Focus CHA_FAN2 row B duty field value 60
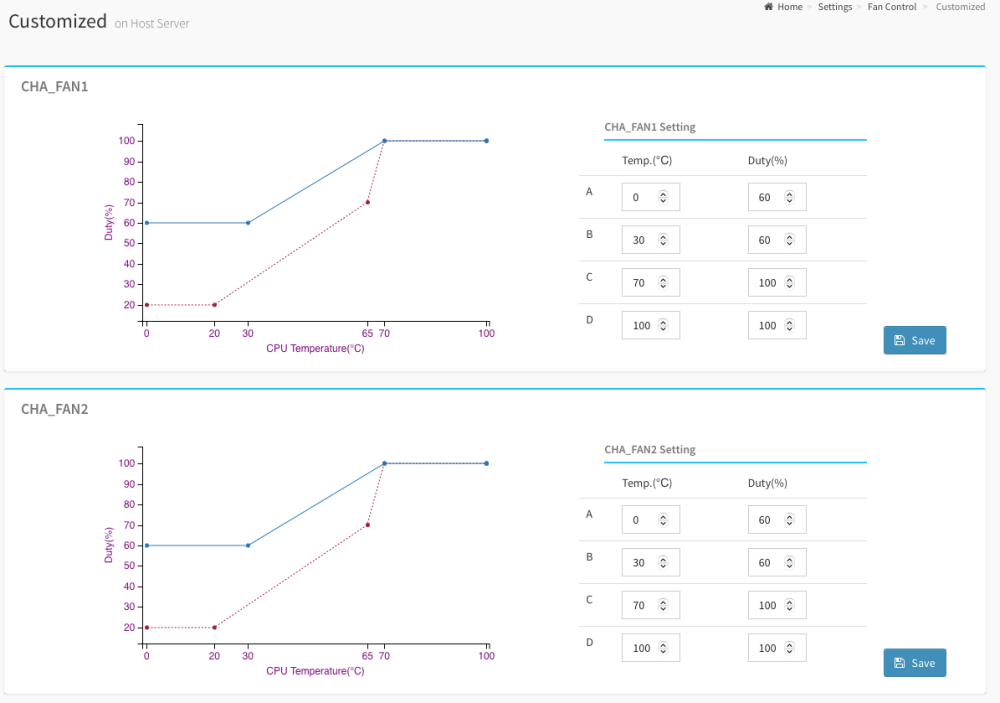The height and width of the screenshot is (703, 1000). [x=777, y=563]
